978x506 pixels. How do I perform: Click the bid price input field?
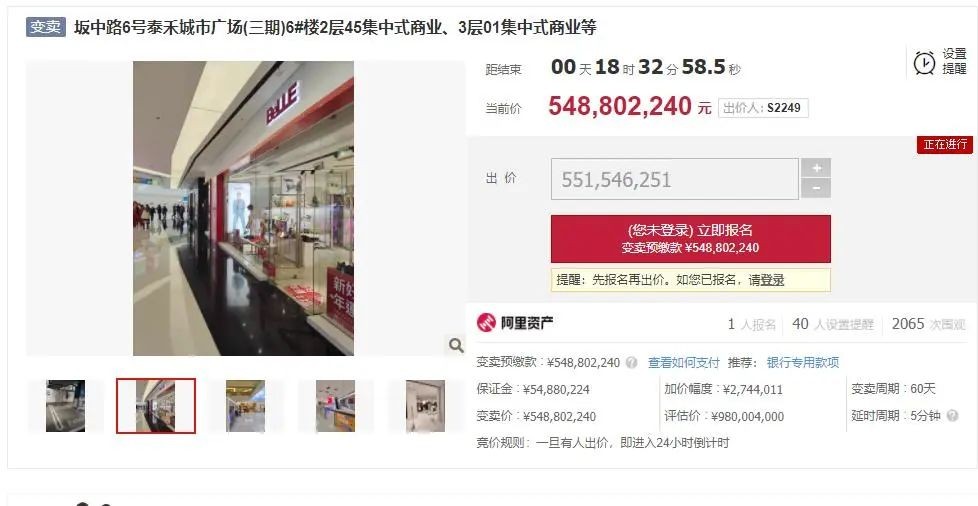tap(674, 179)
